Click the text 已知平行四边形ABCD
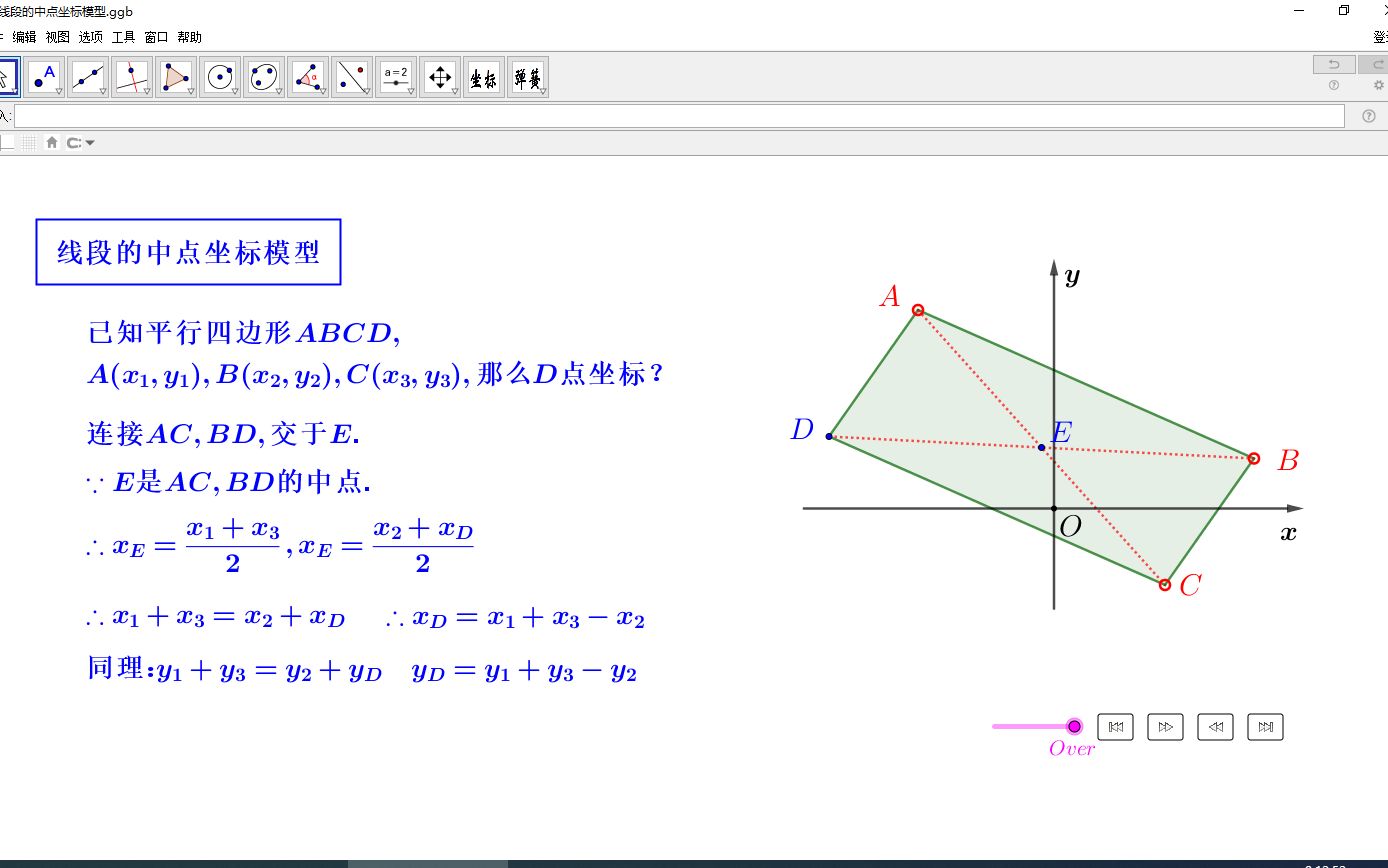 (x=245, y=331)
